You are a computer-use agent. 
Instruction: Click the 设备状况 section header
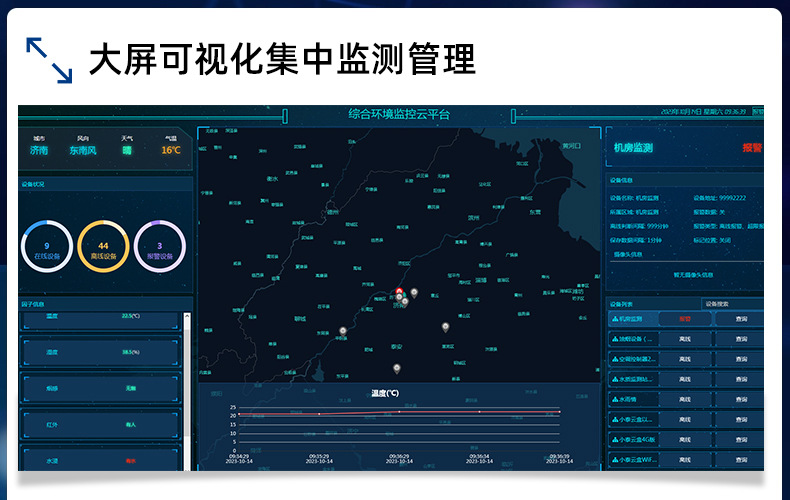[x=33, y=184]
